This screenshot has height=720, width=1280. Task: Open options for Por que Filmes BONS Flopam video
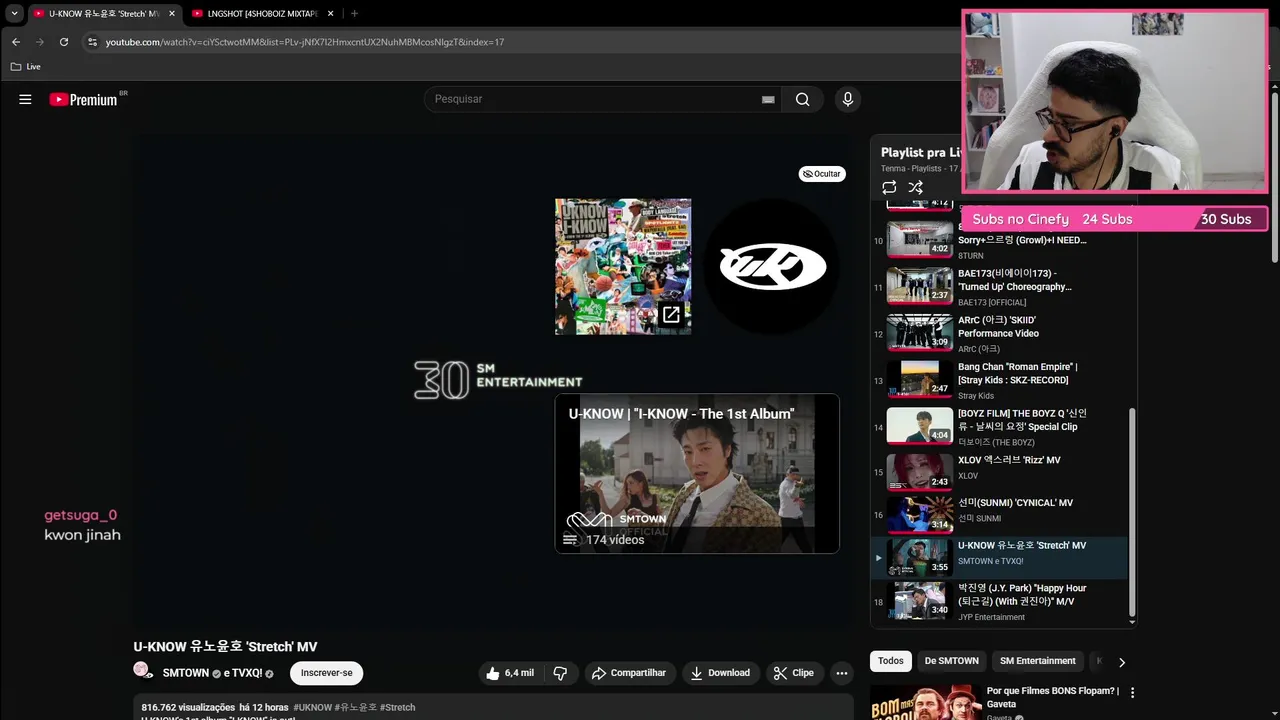point(1132,692)
